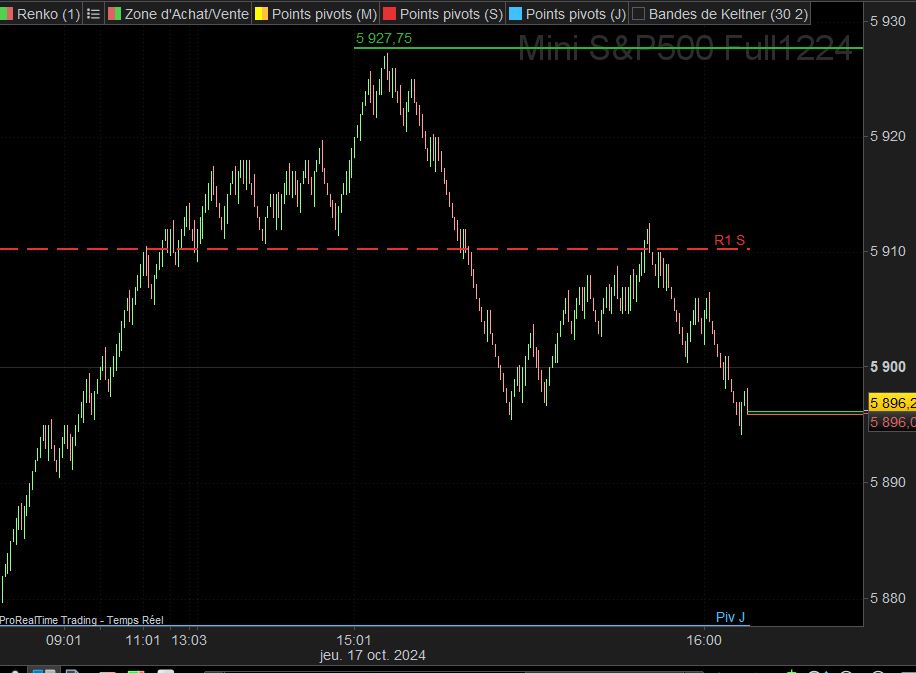Click the 5 920 price axis label

887,136
